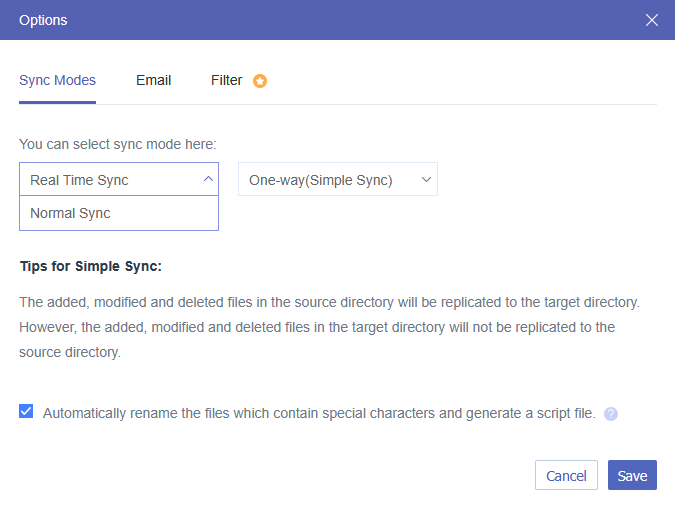Click the 'You can select sync mode here' label
Viewport: 675px width, 507px height.
point(117,144)
